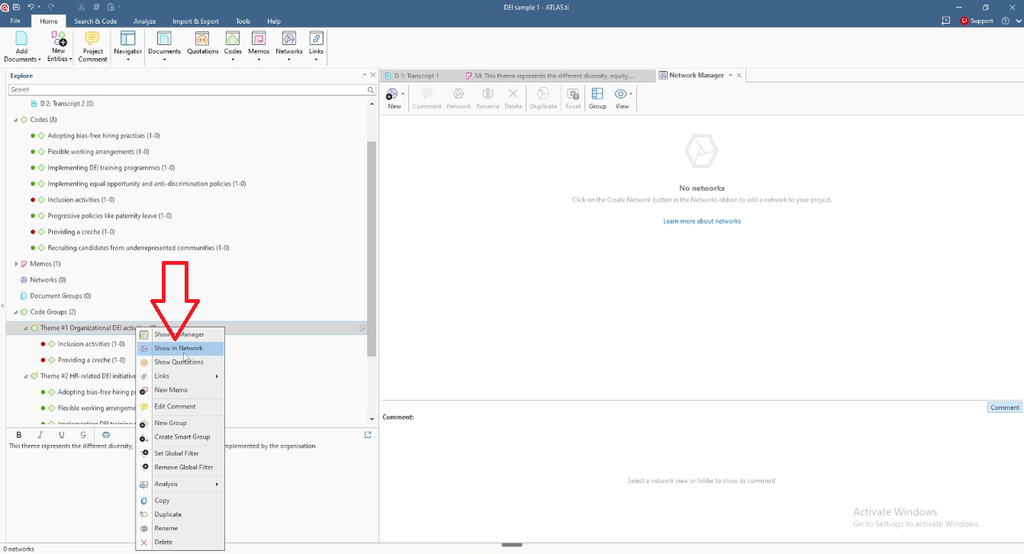Image resolution: width=1024 pixels, height=554 pixels.
Task: Close the Network Manager tab
Action: point(739,75)
